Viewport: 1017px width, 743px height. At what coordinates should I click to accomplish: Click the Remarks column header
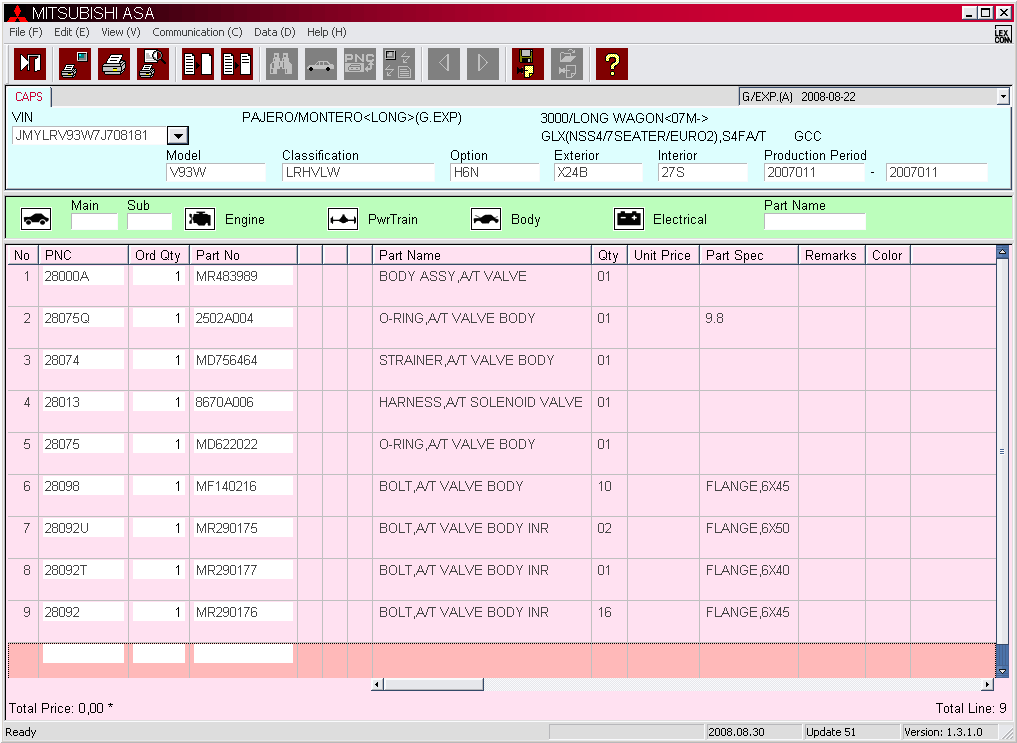click(832, 255)
